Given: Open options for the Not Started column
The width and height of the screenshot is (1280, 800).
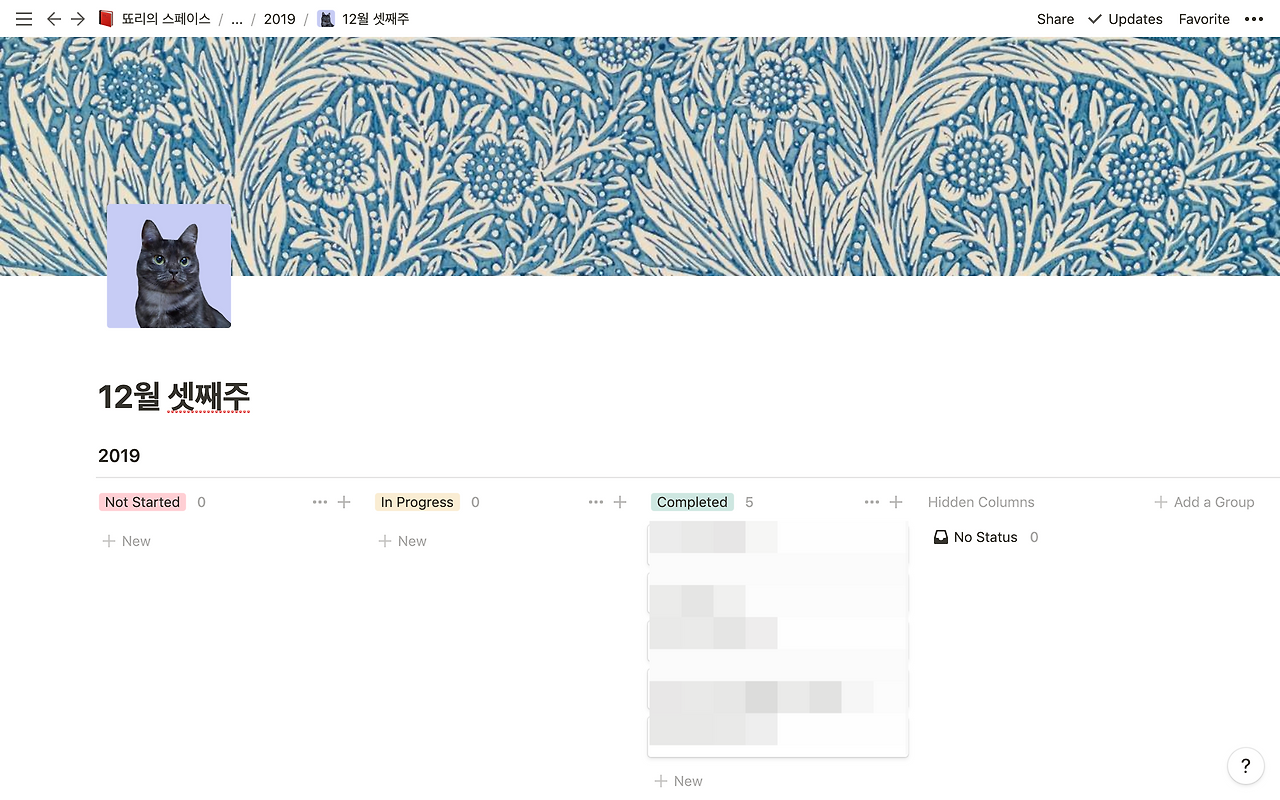Looking at the screenshot, I should [x=320, y=502].
